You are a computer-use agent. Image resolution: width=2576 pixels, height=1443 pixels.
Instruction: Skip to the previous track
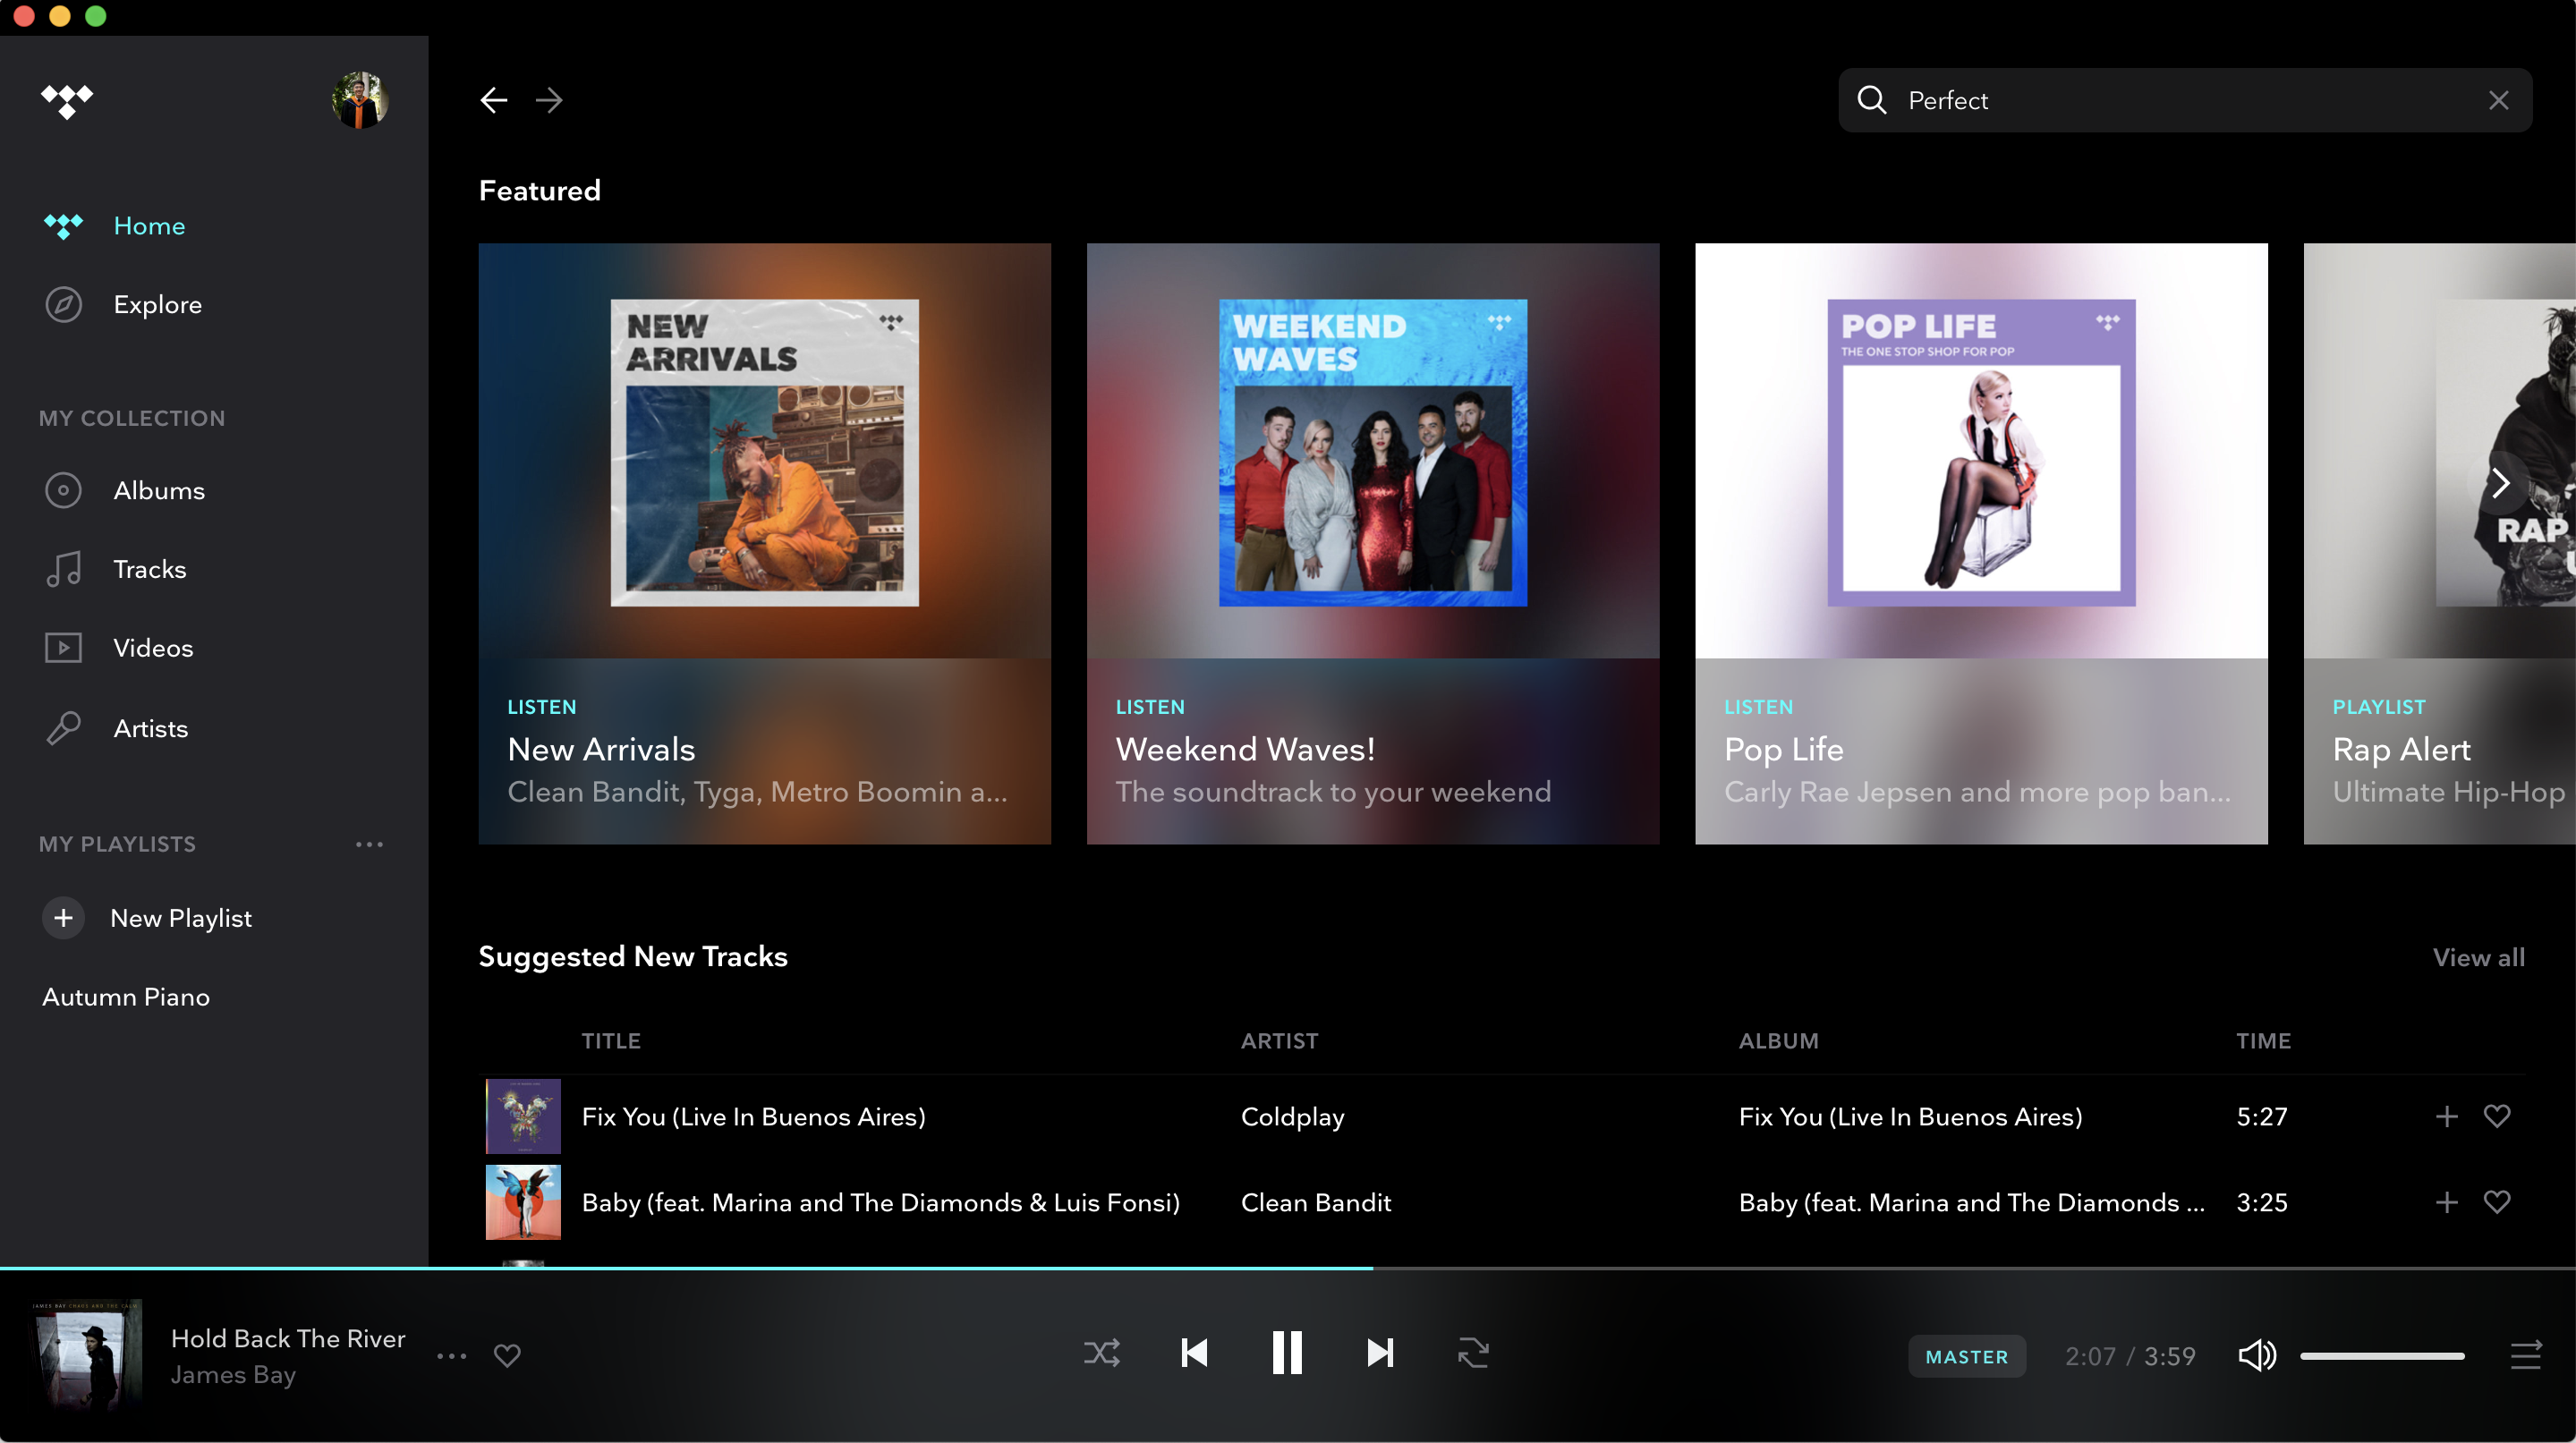coord(1194,1354)
